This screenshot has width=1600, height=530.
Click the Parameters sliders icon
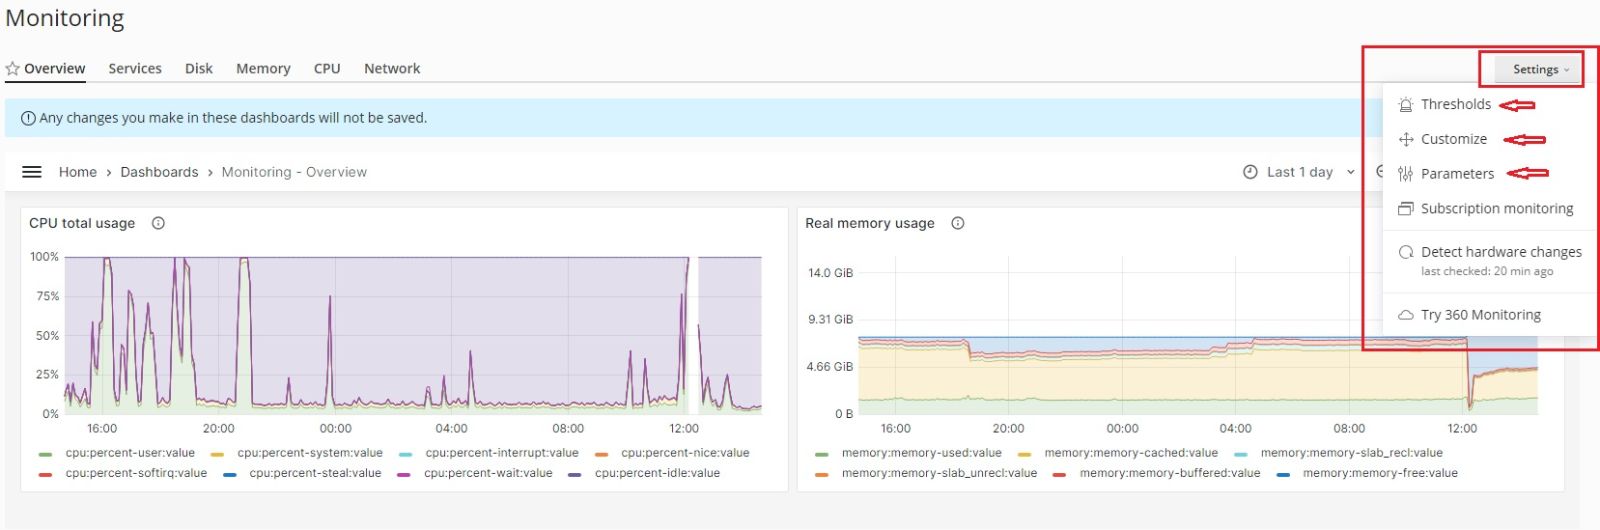(x=1405, y=174)
